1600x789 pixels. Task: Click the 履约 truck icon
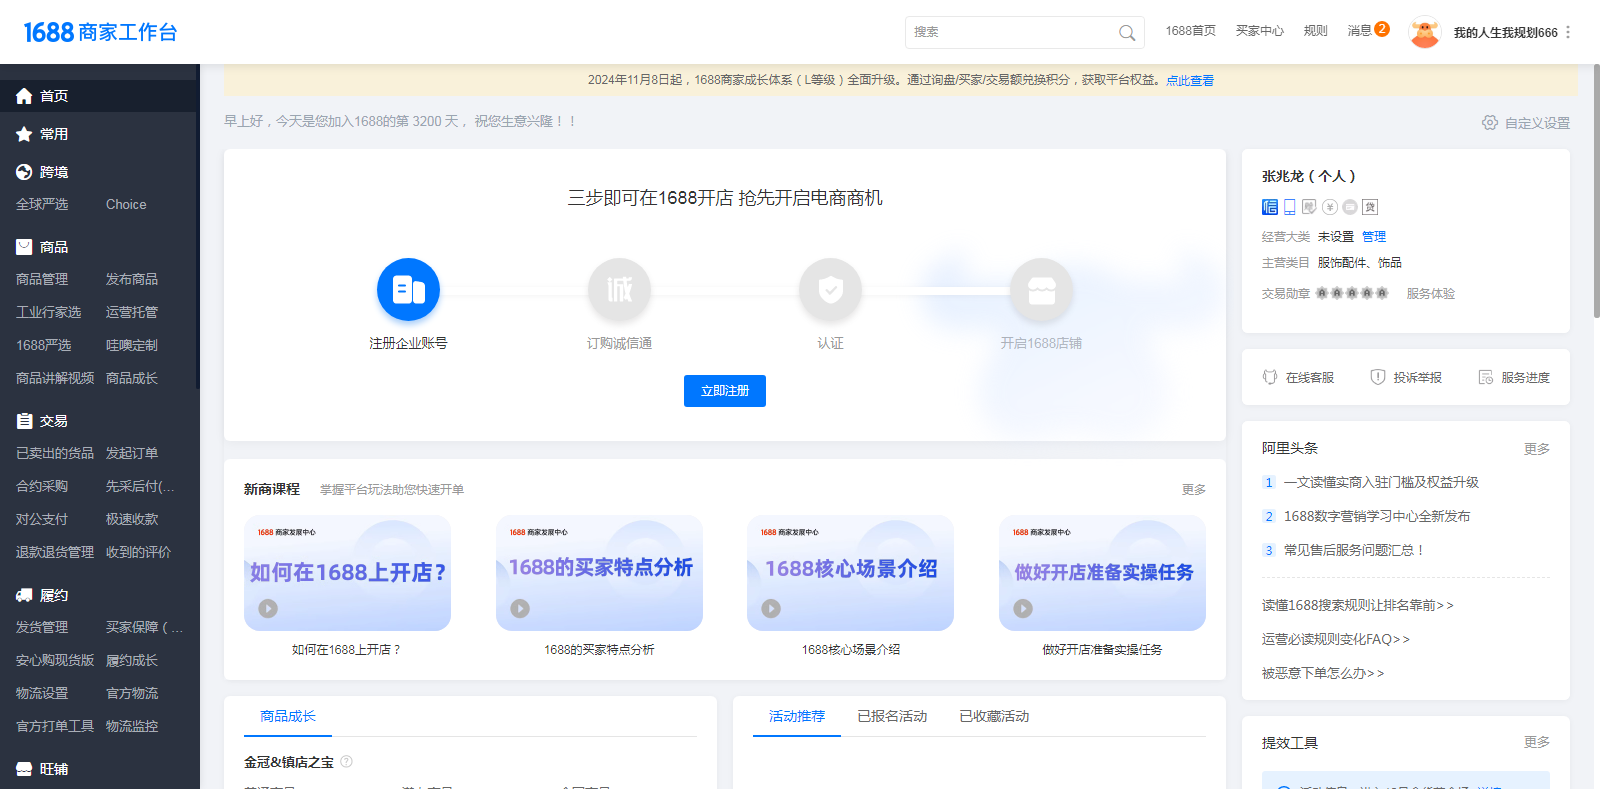pyautogui.click(x=24, y=595)
